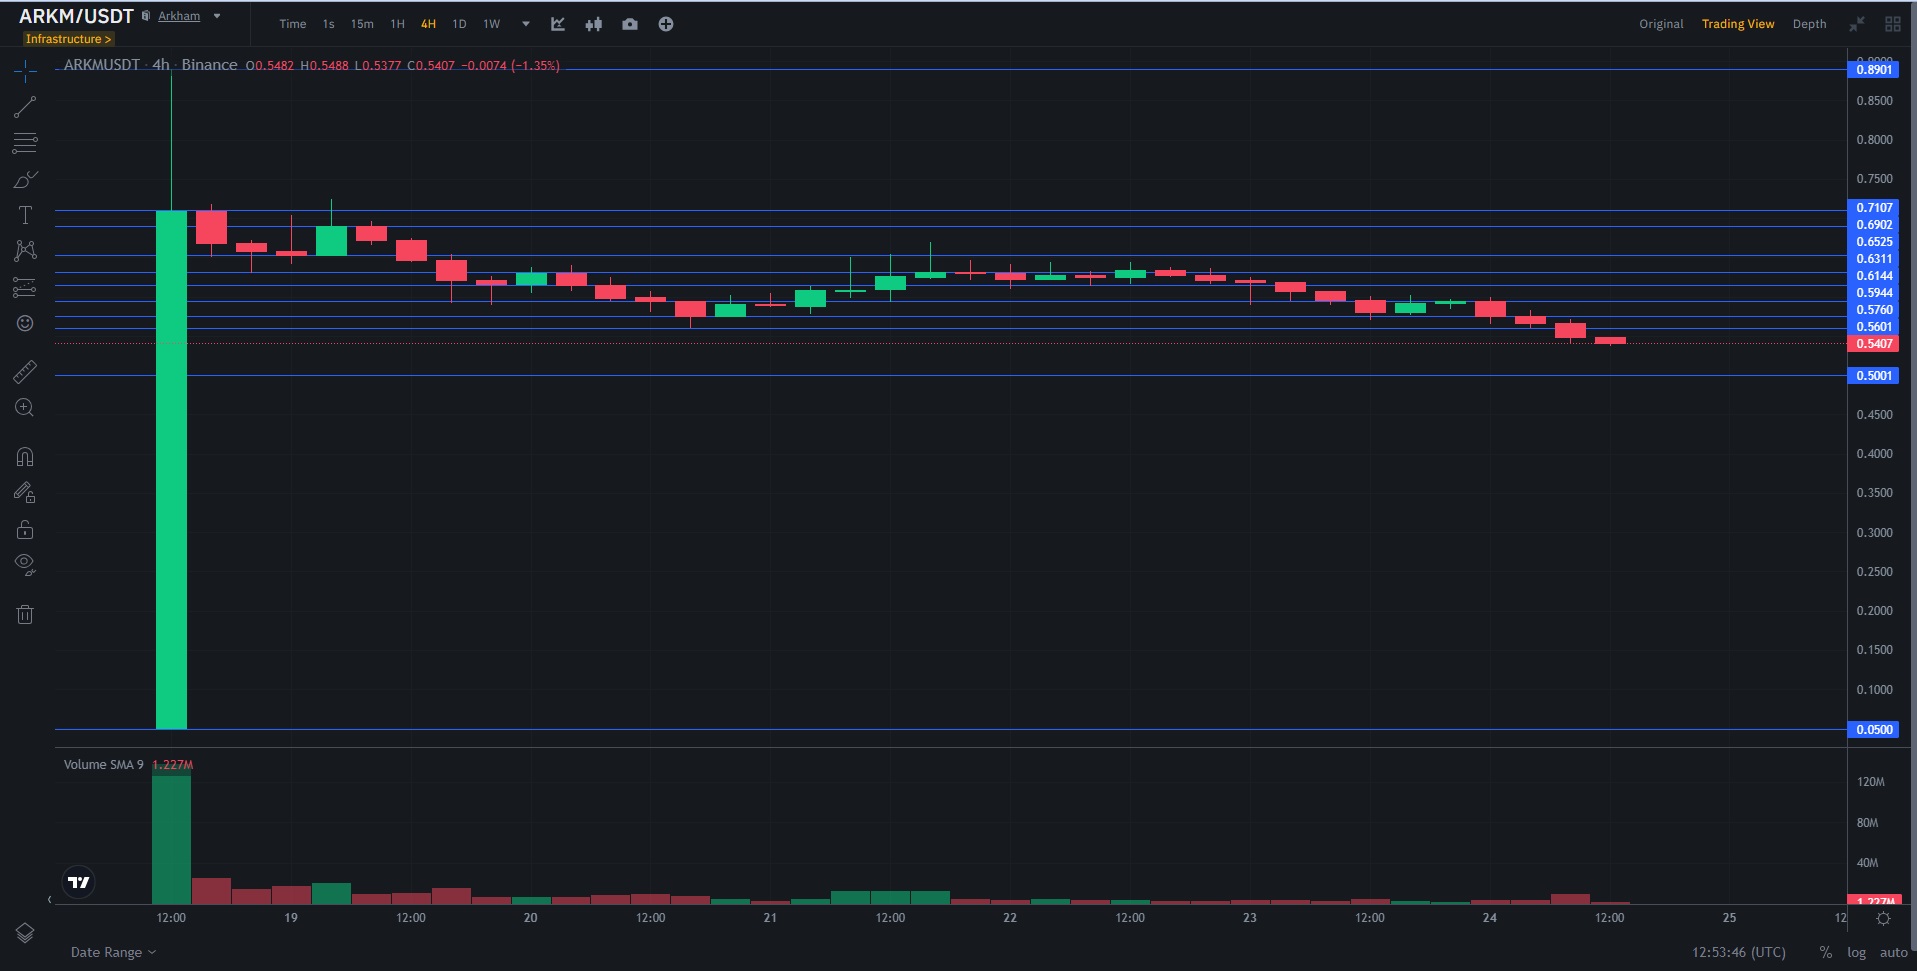Image resolution: width=1917 pixels, height=971 pixels.
Task: Open the chart patterns tool
Action: [25, 250]
